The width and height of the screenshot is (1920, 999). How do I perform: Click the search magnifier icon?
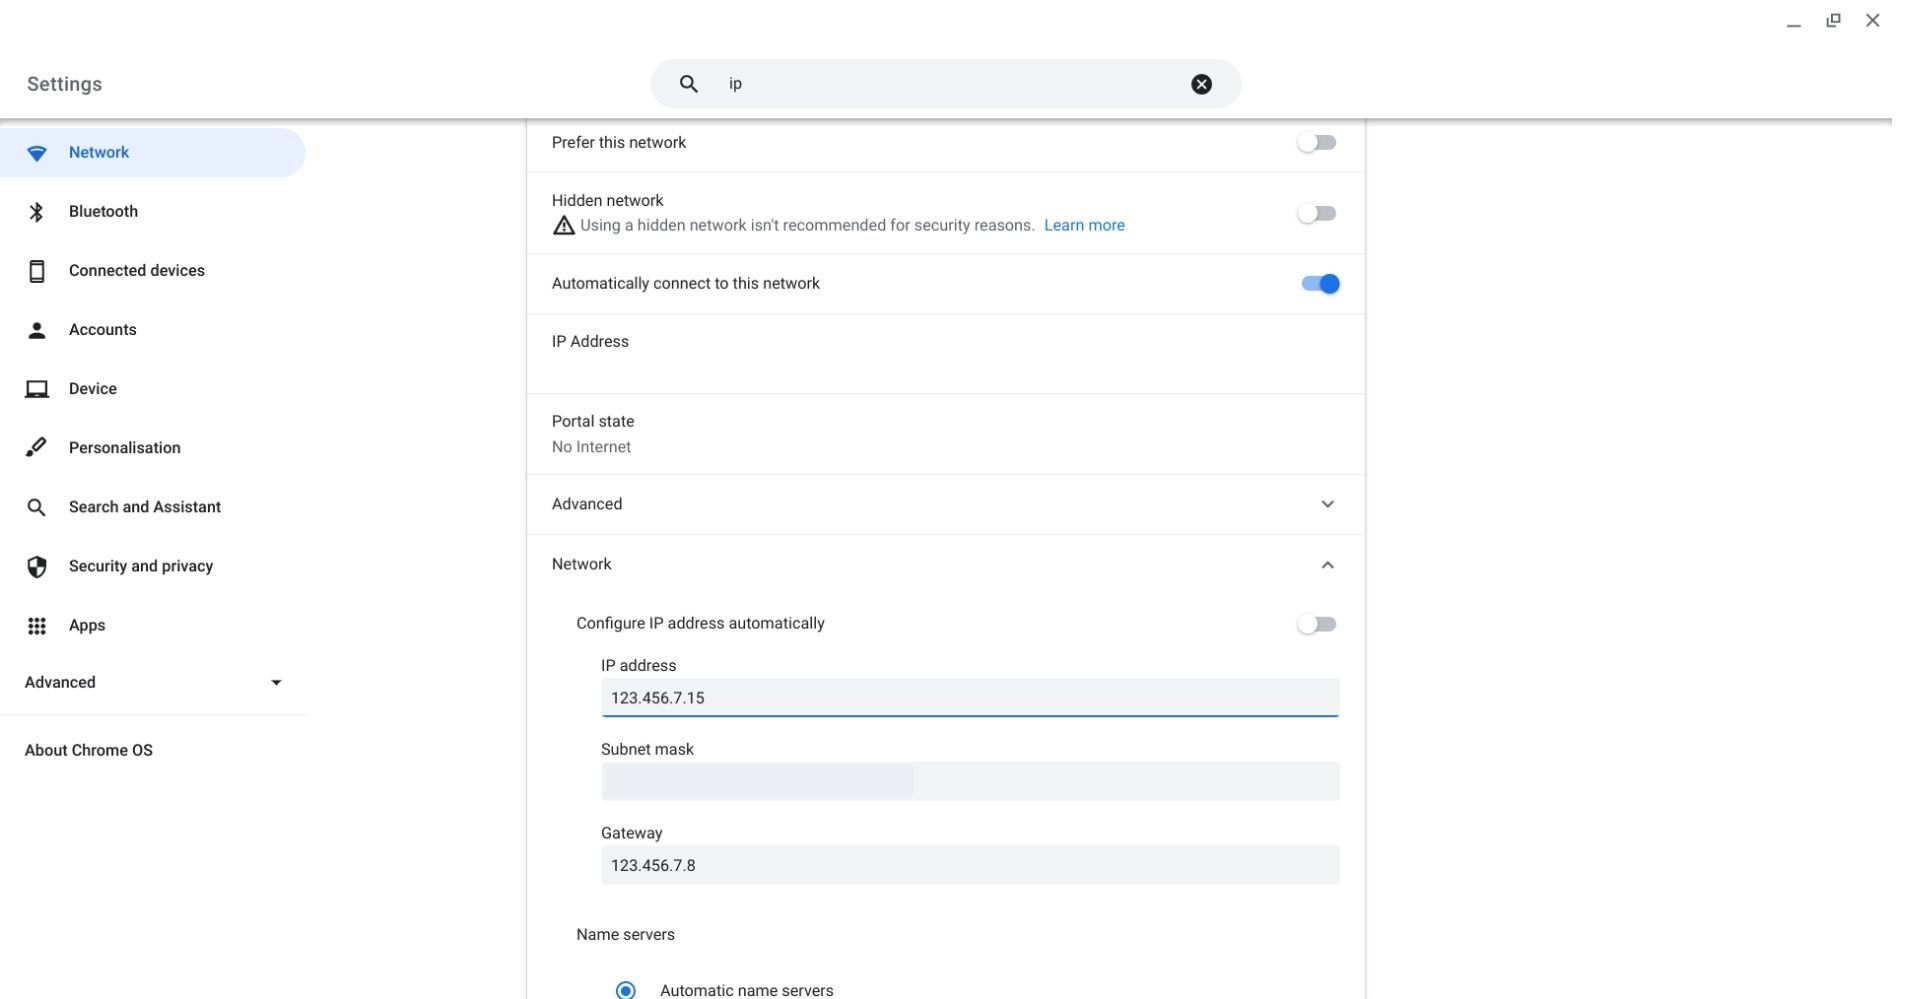pos(688,84)
